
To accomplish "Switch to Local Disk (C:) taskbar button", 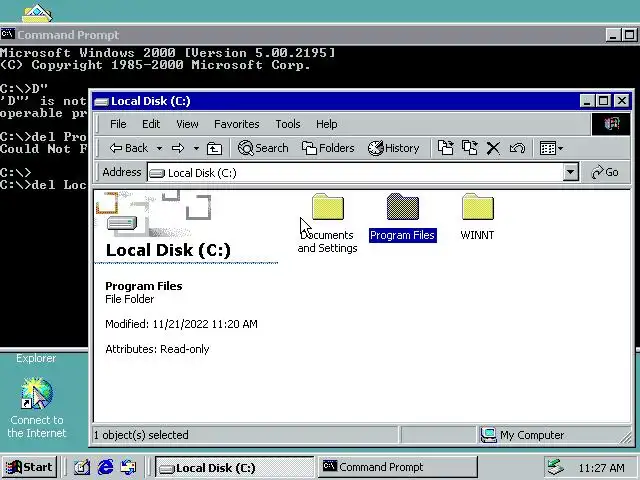I will 235,467.
